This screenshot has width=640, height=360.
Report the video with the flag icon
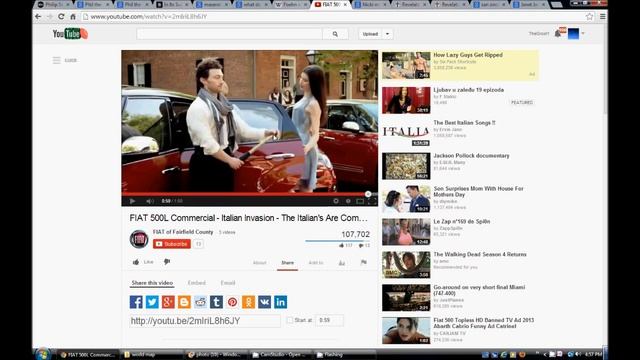click(364, 262)
